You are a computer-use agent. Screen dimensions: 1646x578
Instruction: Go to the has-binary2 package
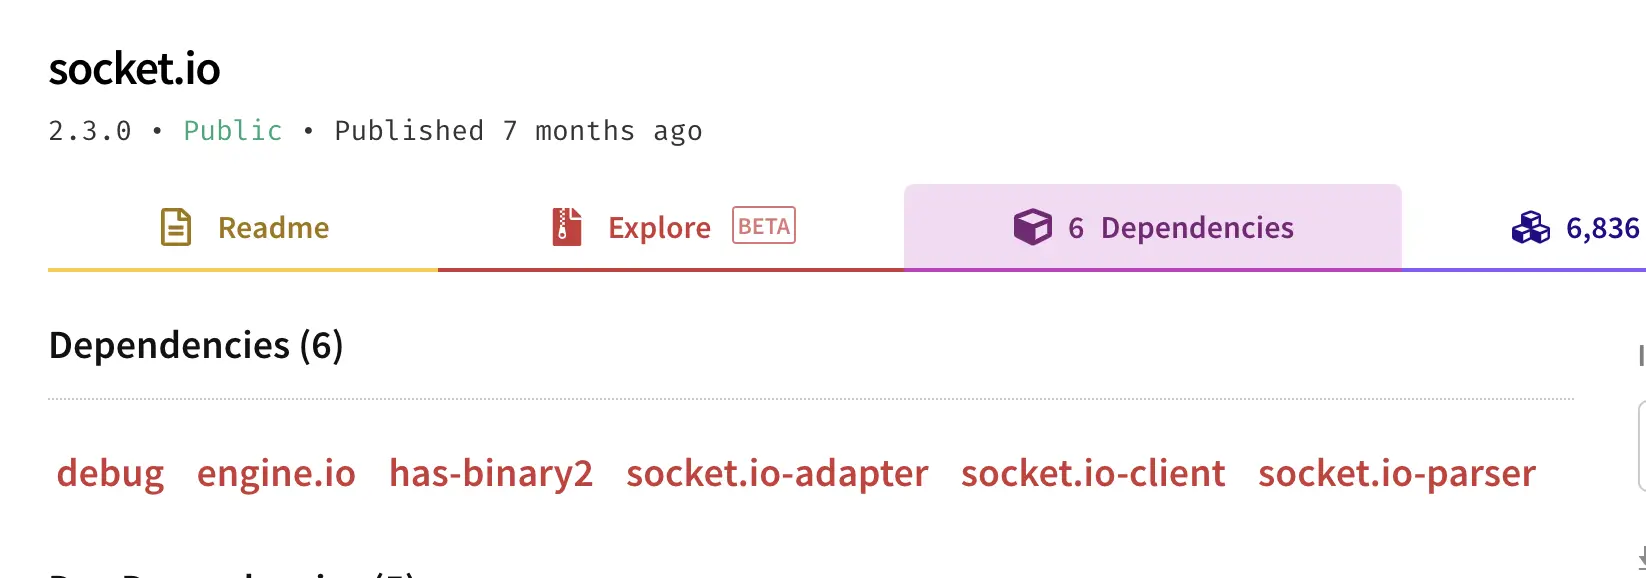pyautogui.click(x=491, y=473)
